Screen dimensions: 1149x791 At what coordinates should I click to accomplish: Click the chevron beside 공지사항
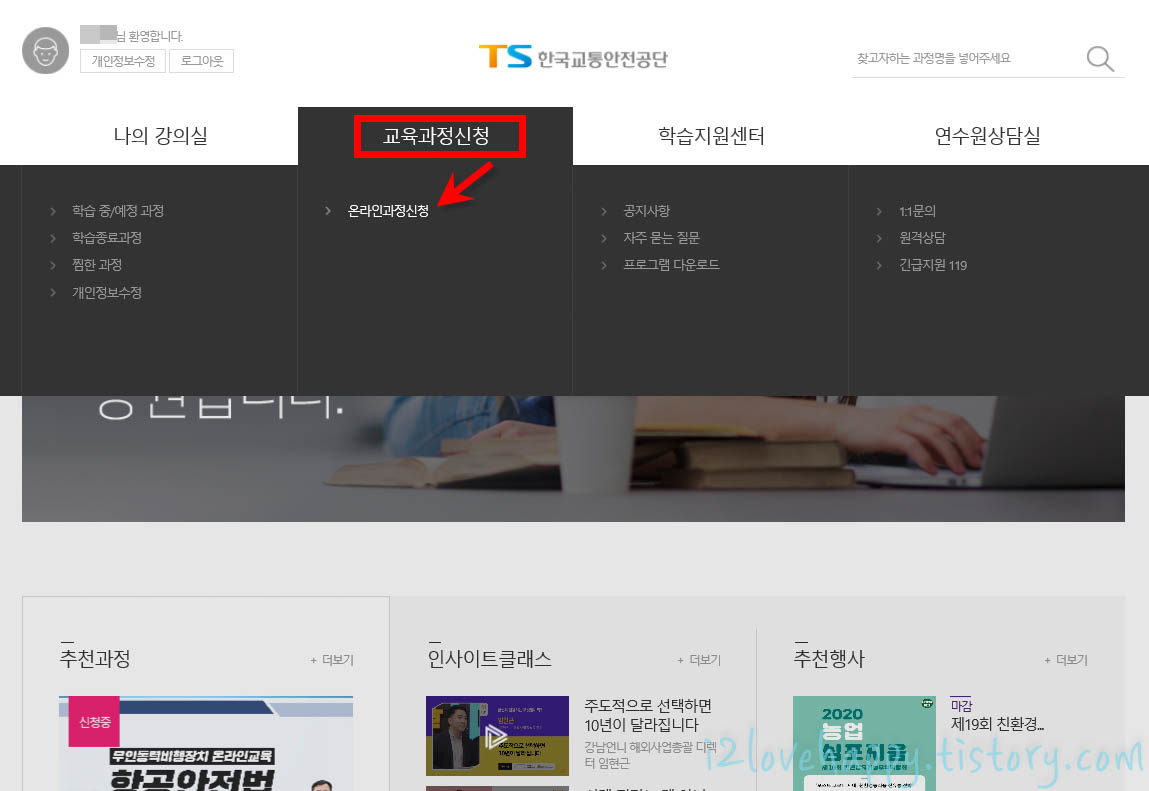[x=604, y=211]
